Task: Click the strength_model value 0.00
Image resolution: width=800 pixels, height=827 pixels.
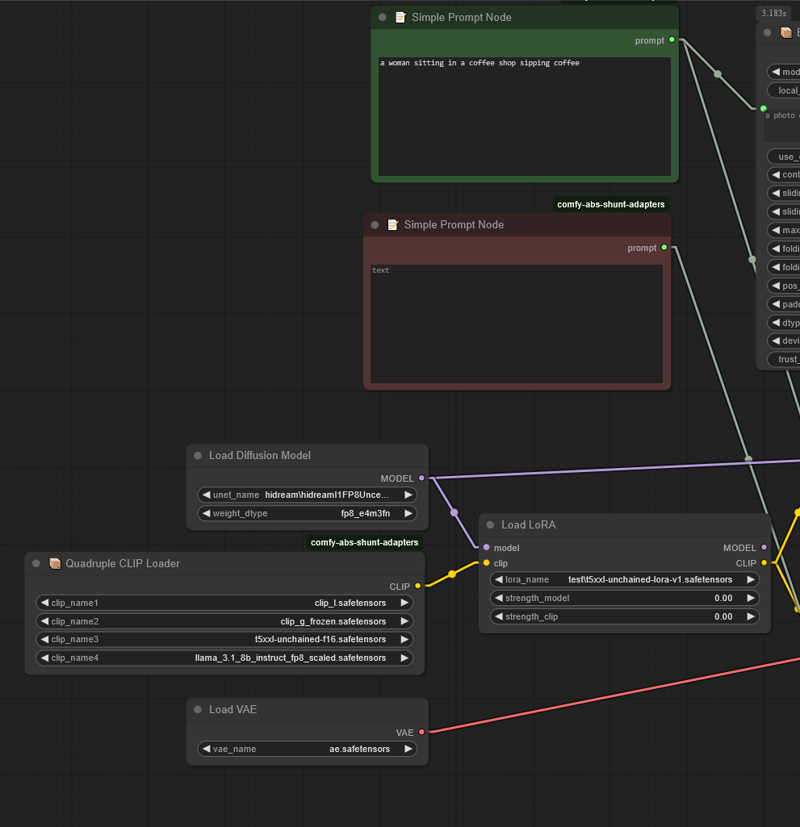Action: pyautogui.click(x=723, y=598)
